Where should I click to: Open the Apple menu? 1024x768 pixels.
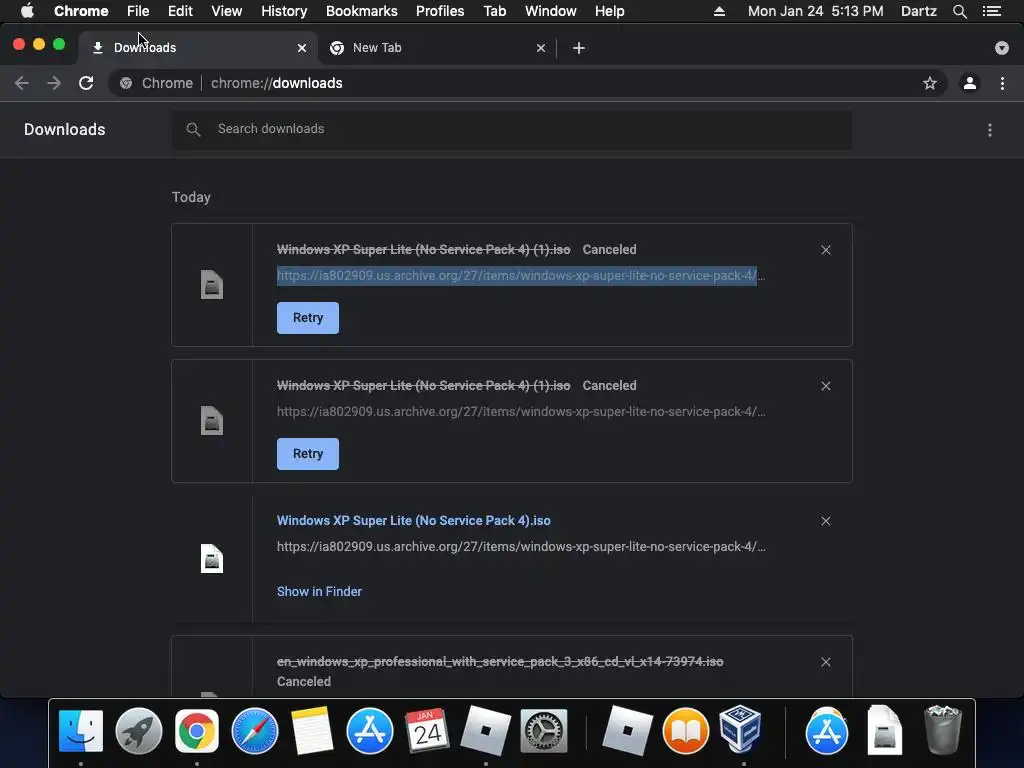pos(27,11)
